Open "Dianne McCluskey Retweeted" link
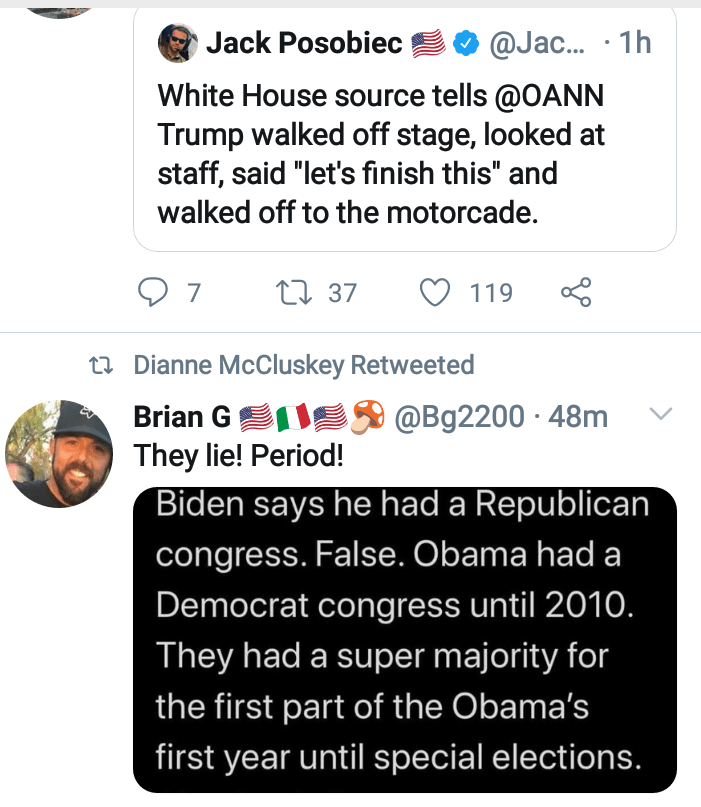The image size is (701, 807). (x=304, y=365)
